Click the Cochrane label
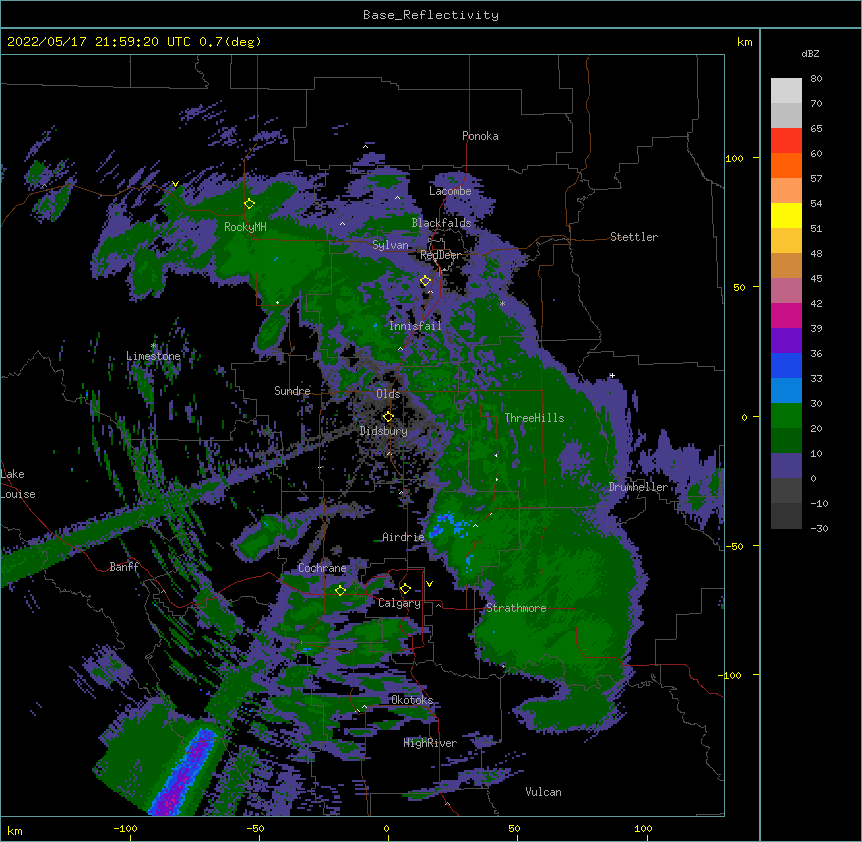The width and height of the screenshot is (862, 842). pos(322,568)
